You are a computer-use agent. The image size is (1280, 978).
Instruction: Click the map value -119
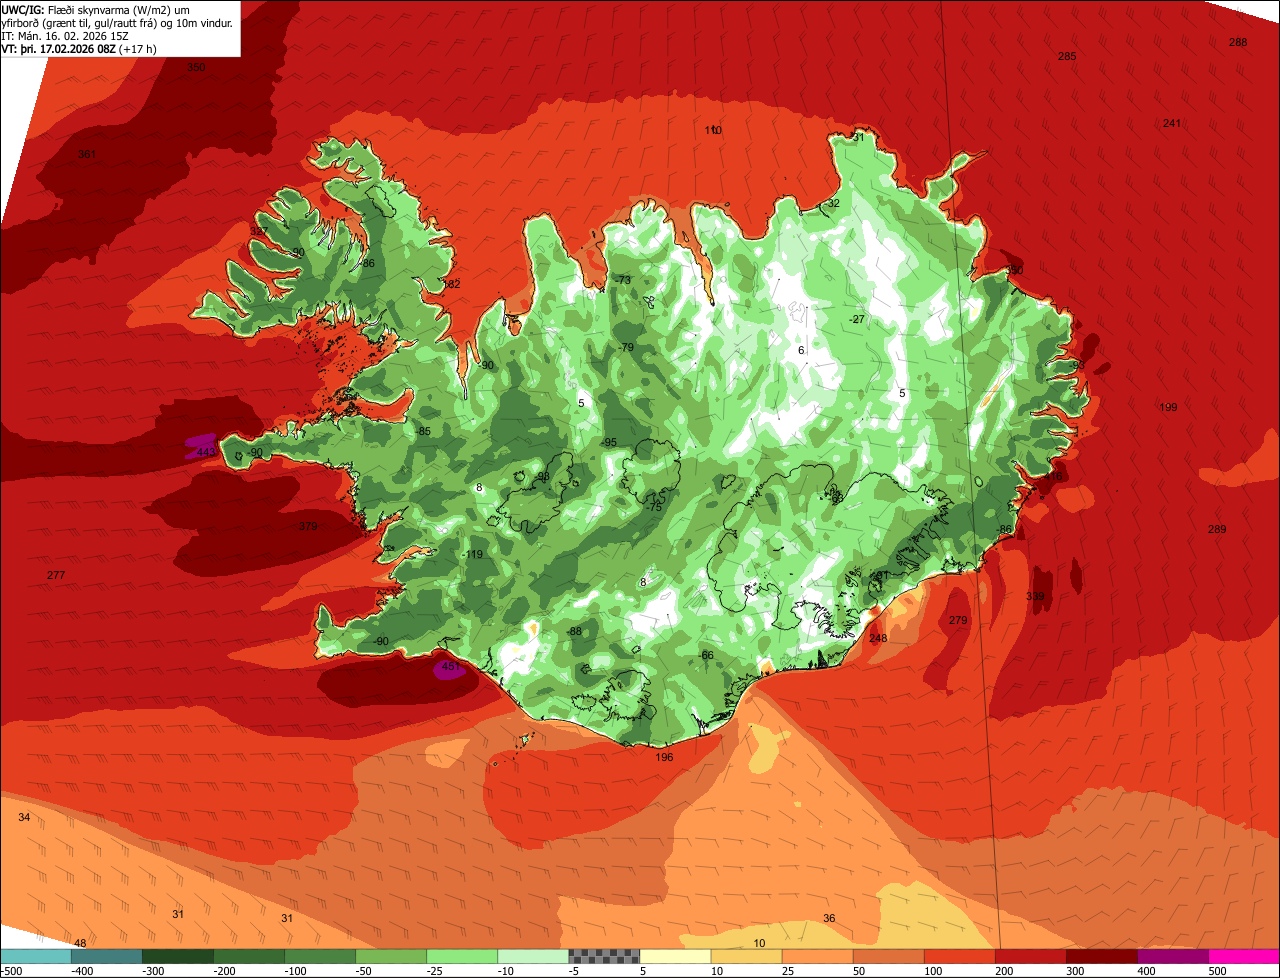[473, 554]
